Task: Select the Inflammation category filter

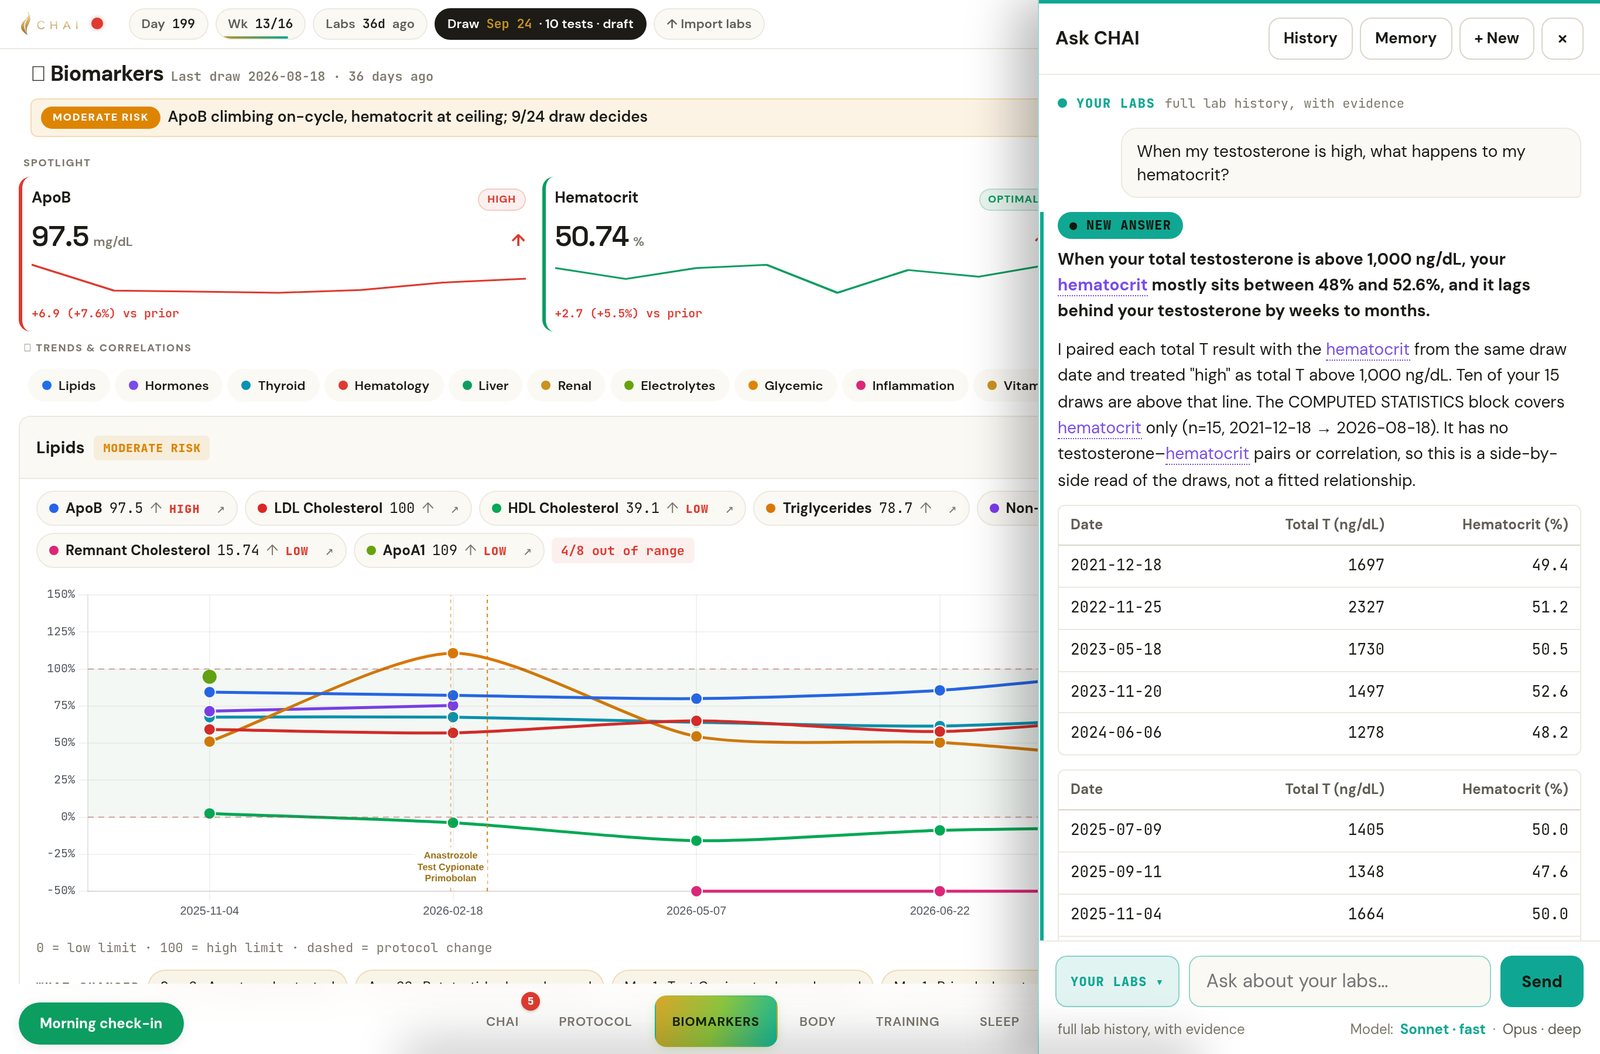Action: click(x=905, y=385)
